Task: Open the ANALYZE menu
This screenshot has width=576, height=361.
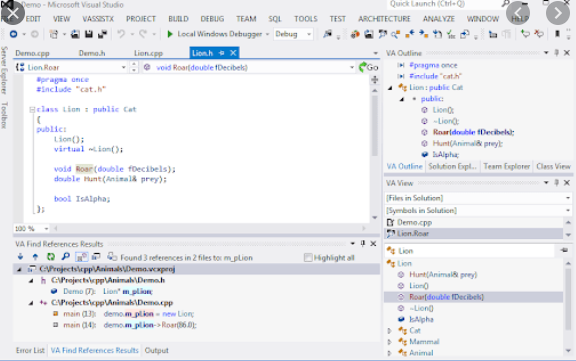Action: coord(439,19)
